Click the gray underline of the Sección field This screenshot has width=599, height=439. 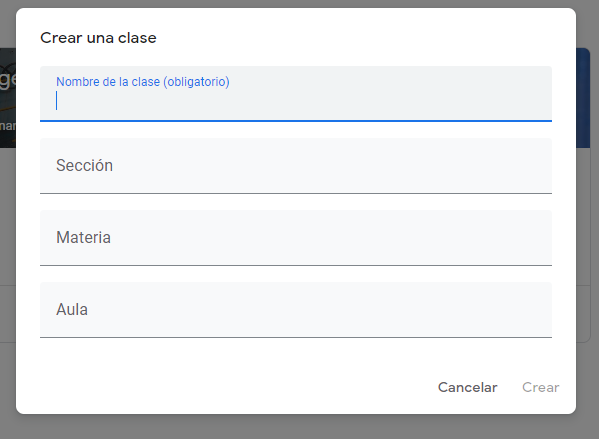tap(296, 193)
